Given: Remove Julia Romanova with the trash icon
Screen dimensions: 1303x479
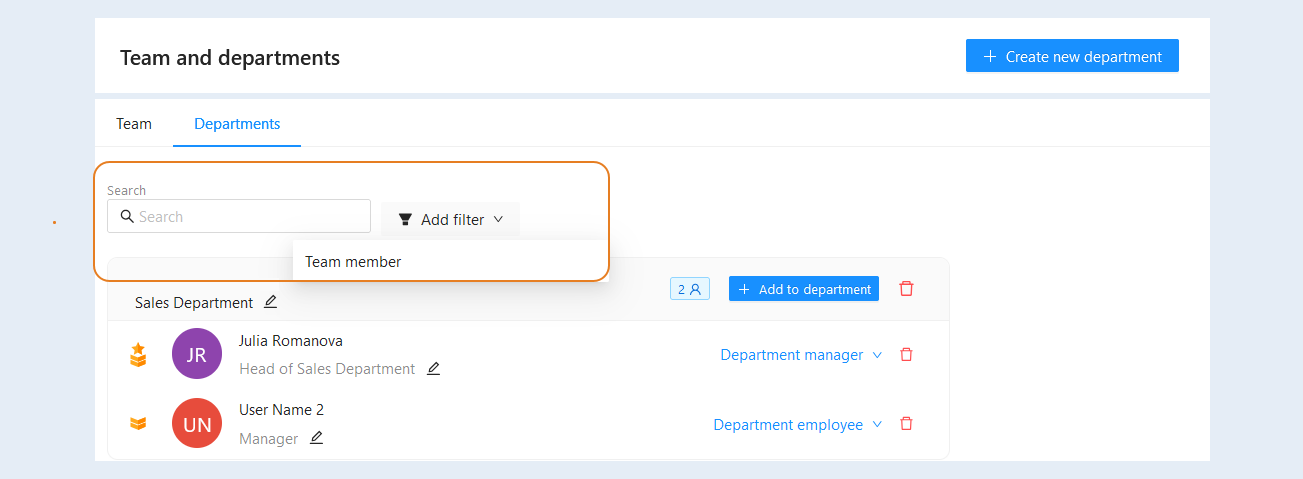Looking at the screenshot, I should (906, 355).
